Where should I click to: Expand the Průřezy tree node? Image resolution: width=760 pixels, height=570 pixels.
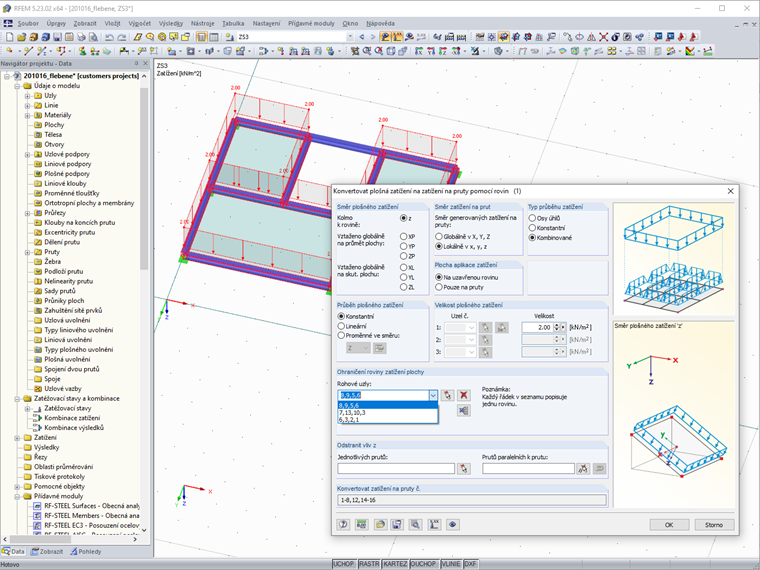(x=28, y=213)
